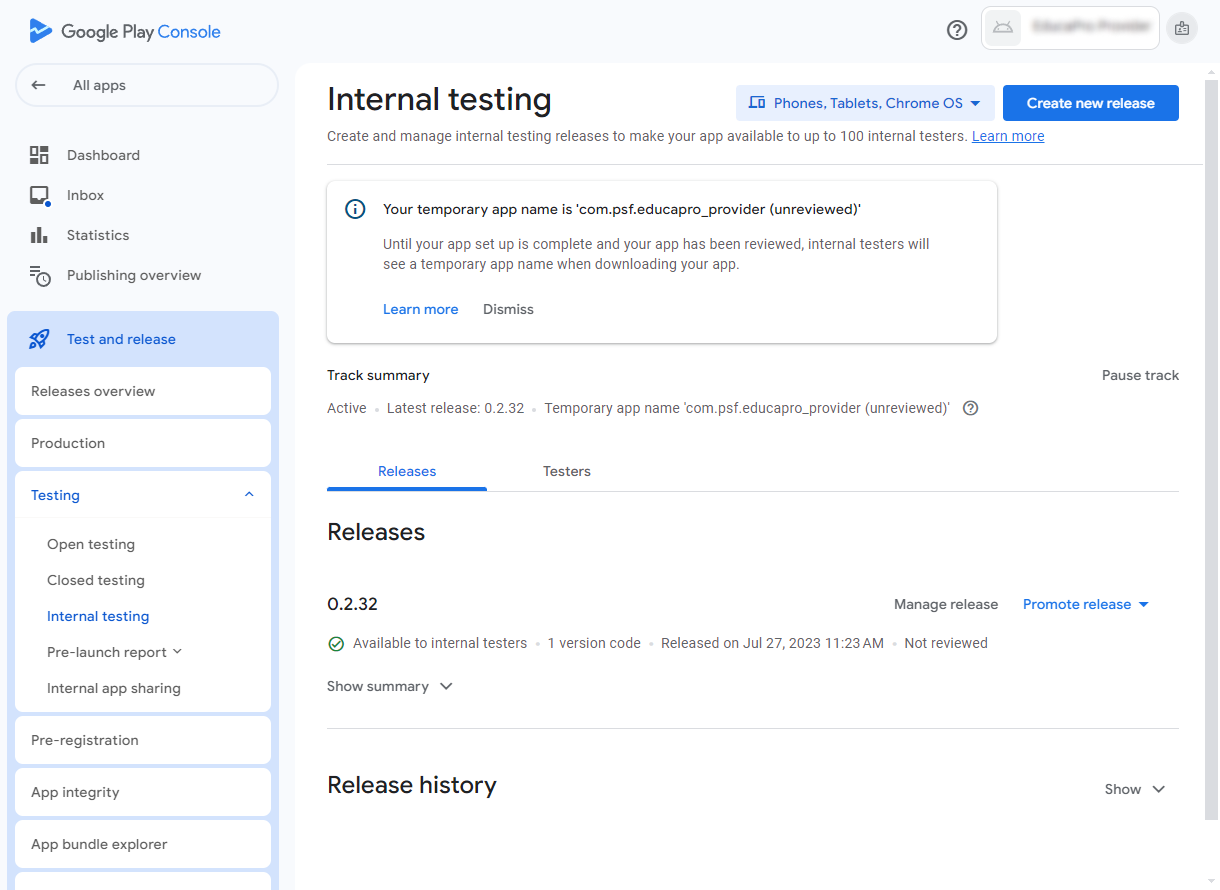This screenshot has height=890, width=1220.
Task: Click Pause track
Action: tap(1140, 375)
